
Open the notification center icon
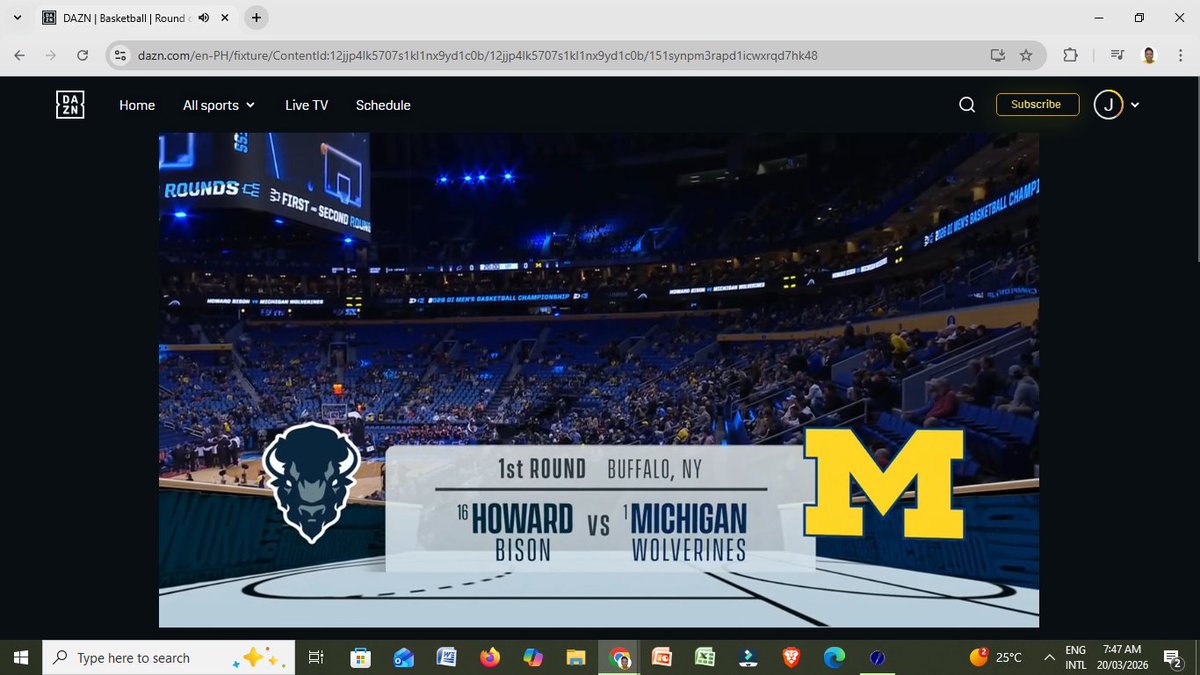1173,657
